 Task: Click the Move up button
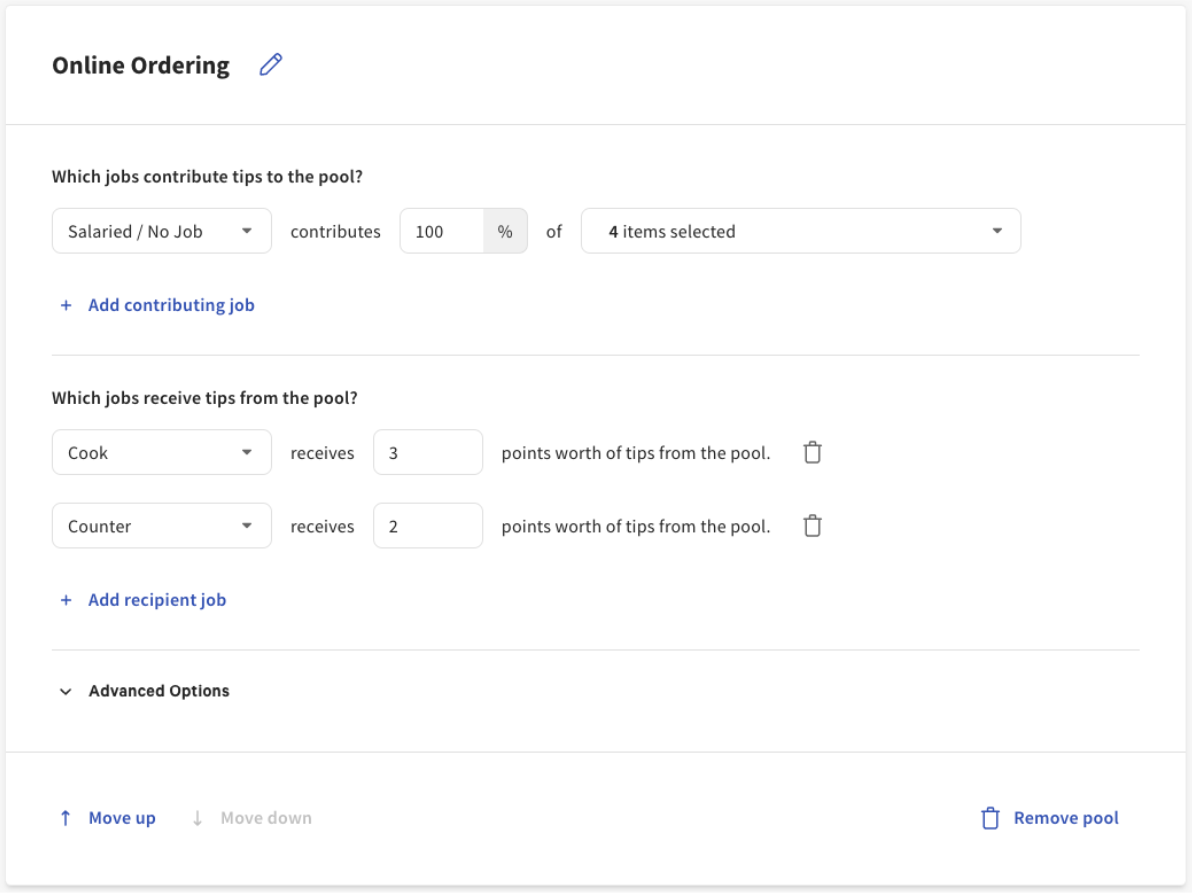coord(122,817)
